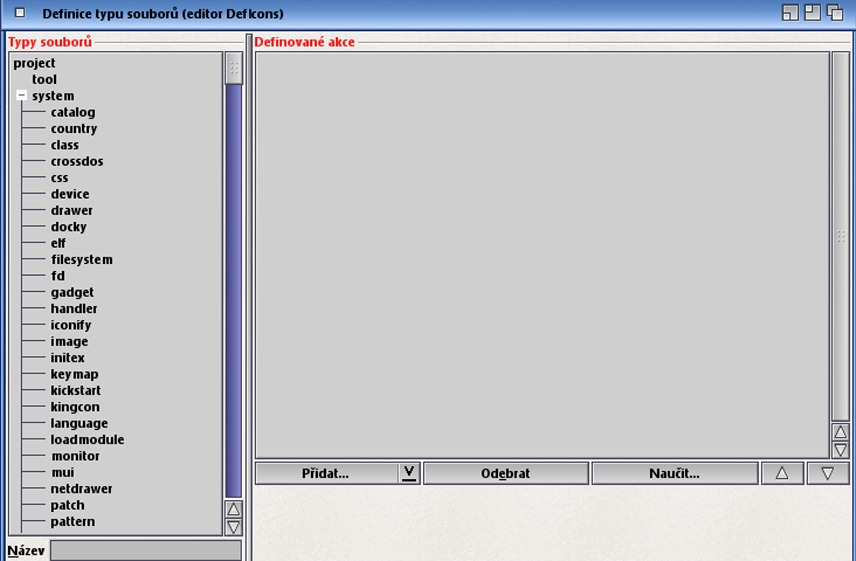Move action down with triangle button
856x561 pixels.
(x=827, y=473)
